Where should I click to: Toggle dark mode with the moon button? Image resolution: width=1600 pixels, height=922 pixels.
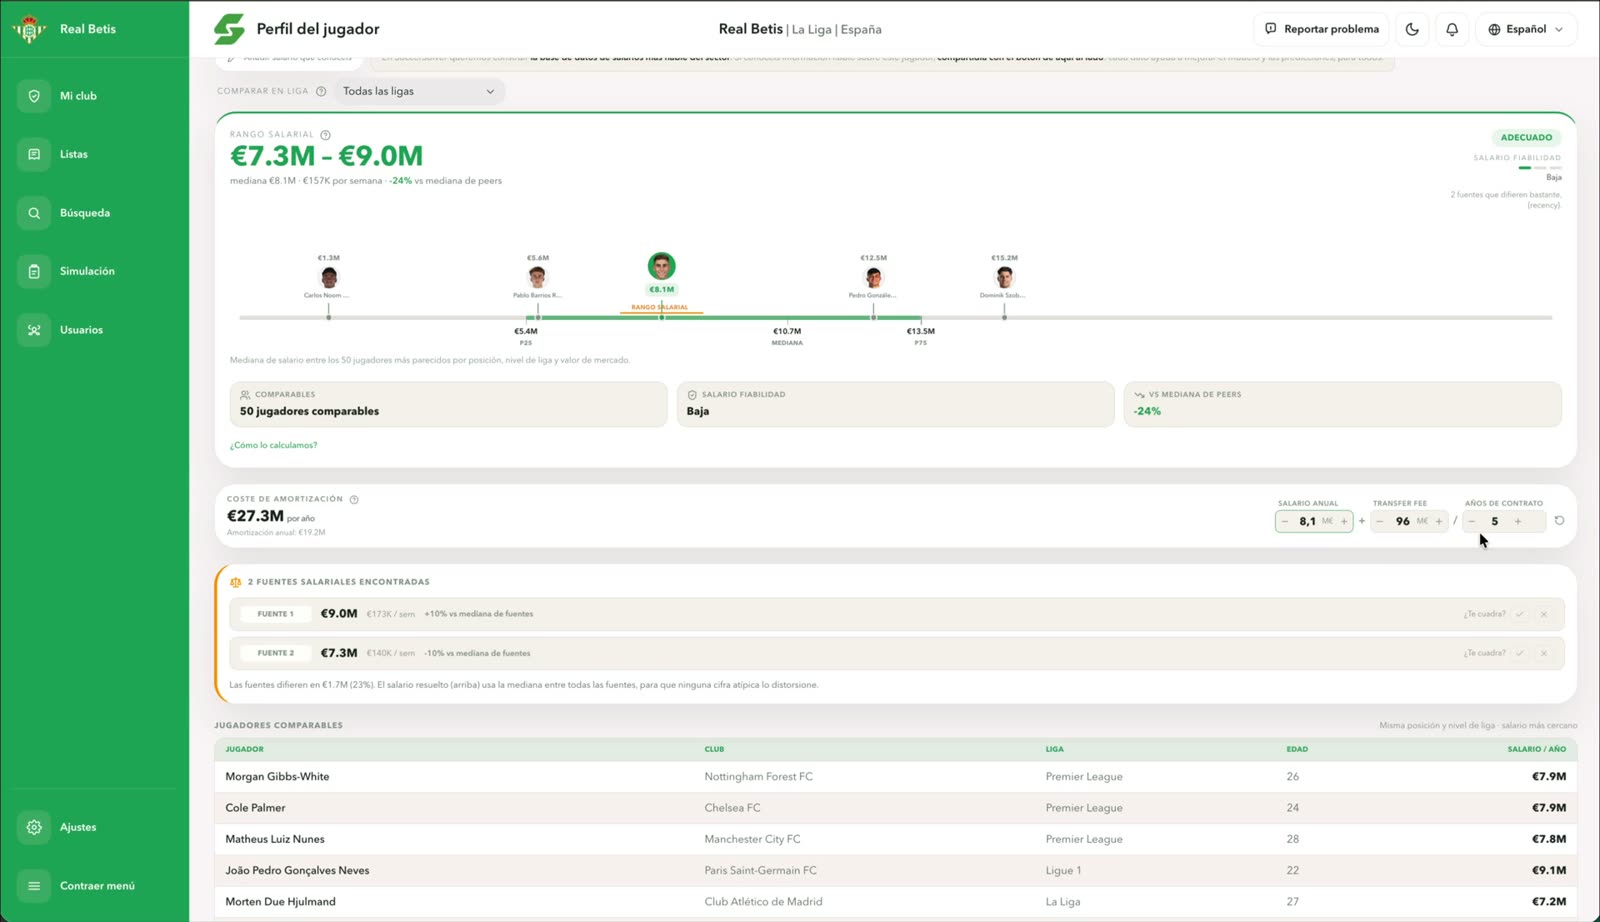(1412, 29)
